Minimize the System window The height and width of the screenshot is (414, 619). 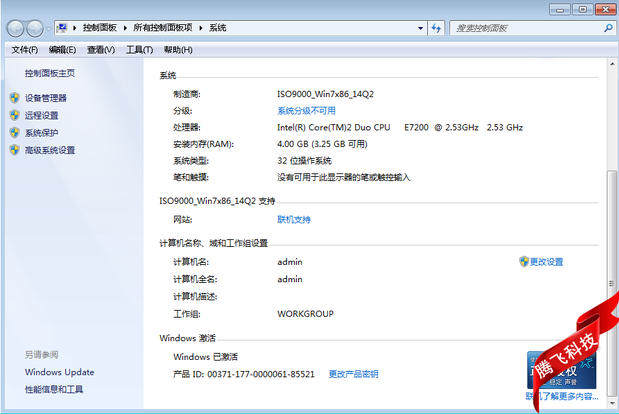click(x=560, y=9)
